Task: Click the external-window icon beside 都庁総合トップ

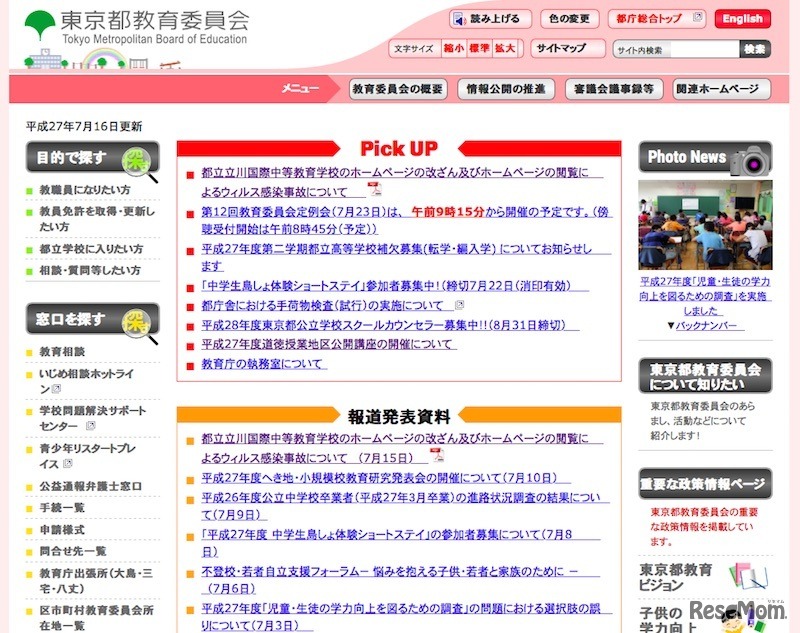Action: coord(696,17)
